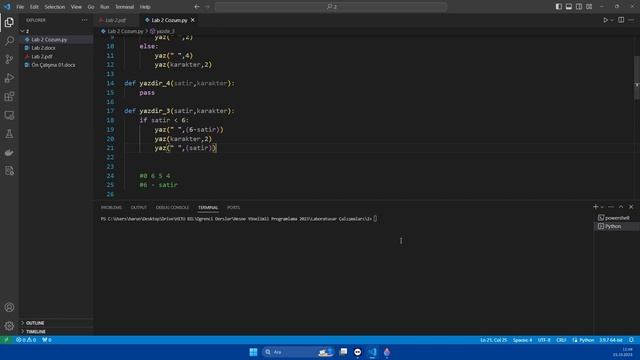This screenshot has height=360, width=640.
Task: Go back with the navigation arrow
Action: (197, 7)
